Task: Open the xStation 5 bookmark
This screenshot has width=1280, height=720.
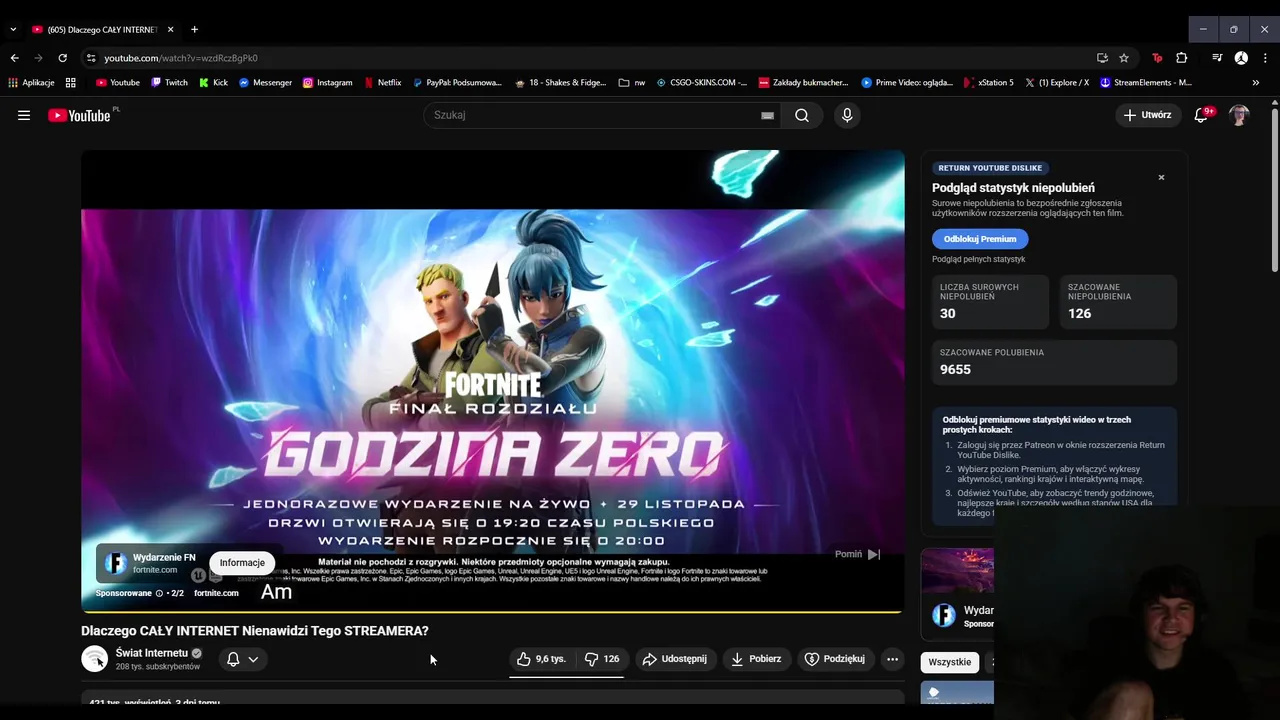Action: point(988,83)
